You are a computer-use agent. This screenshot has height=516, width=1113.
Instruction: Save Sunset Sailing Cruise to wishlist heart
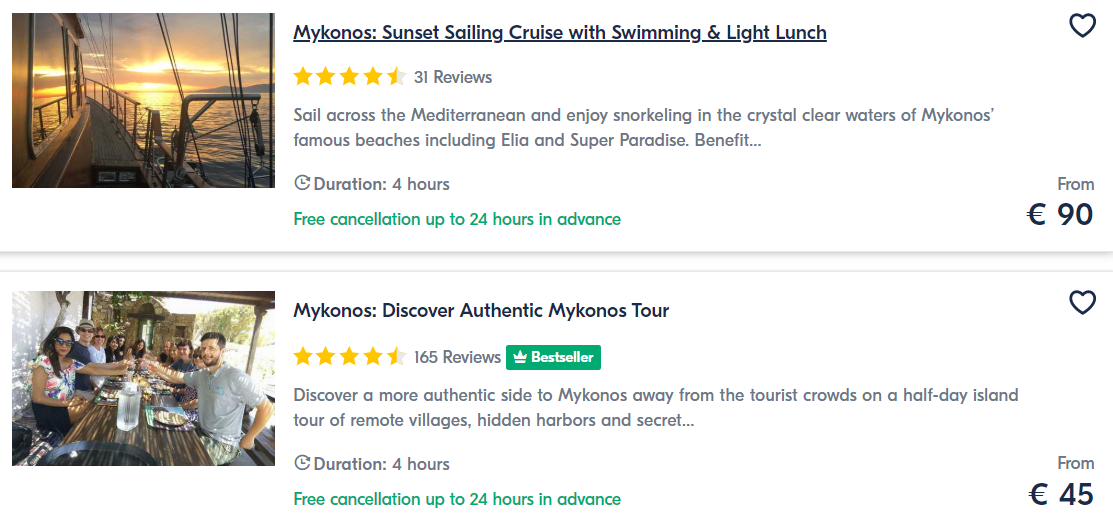coord(1082,26)
